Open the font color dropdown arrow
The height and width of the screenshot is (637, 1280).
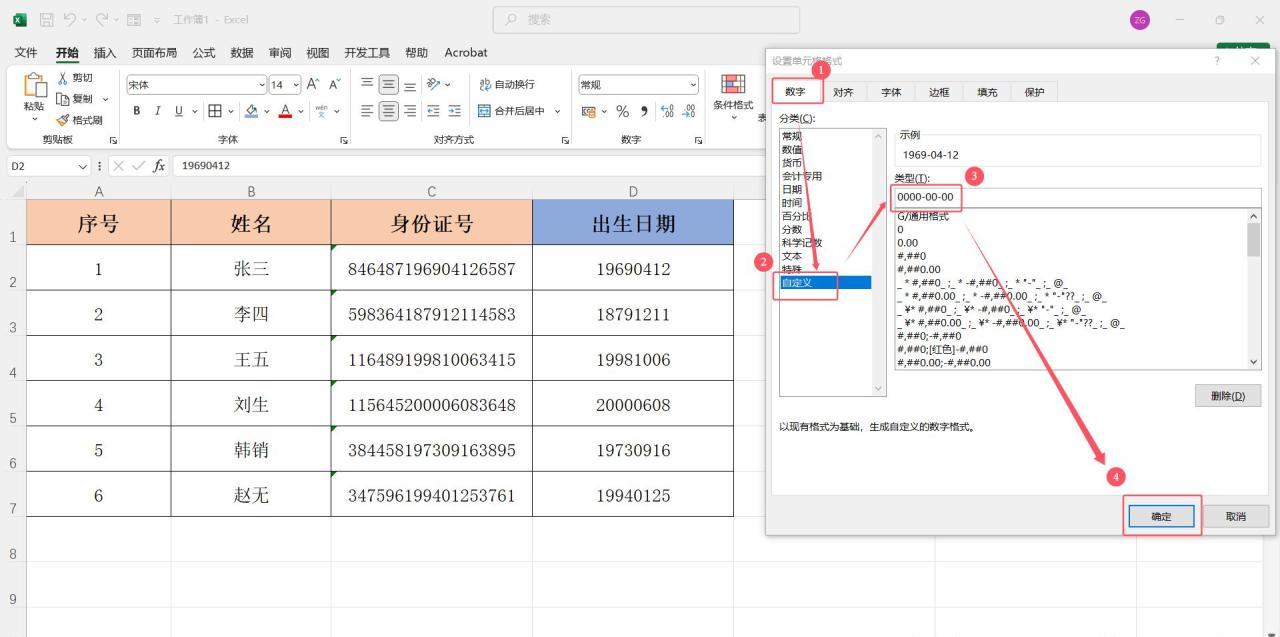click(300, 111)
